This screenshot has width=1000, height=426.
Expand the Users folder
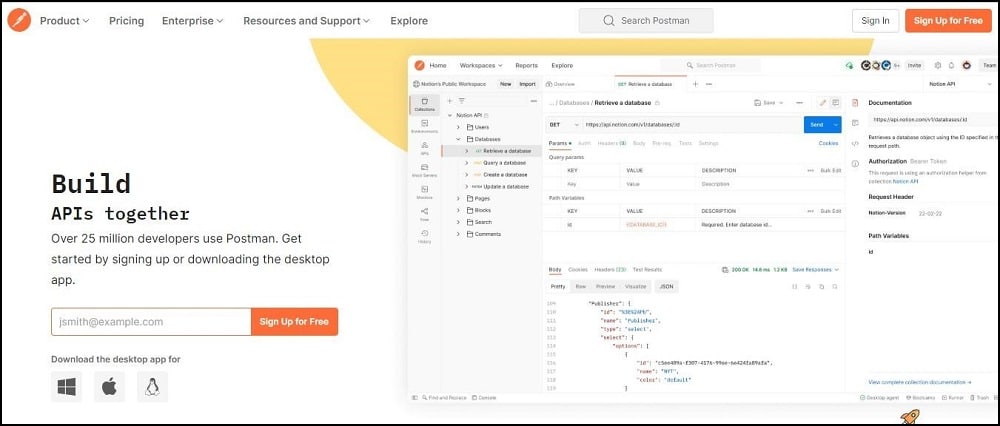pyautogui.click(x=458, y=128)
